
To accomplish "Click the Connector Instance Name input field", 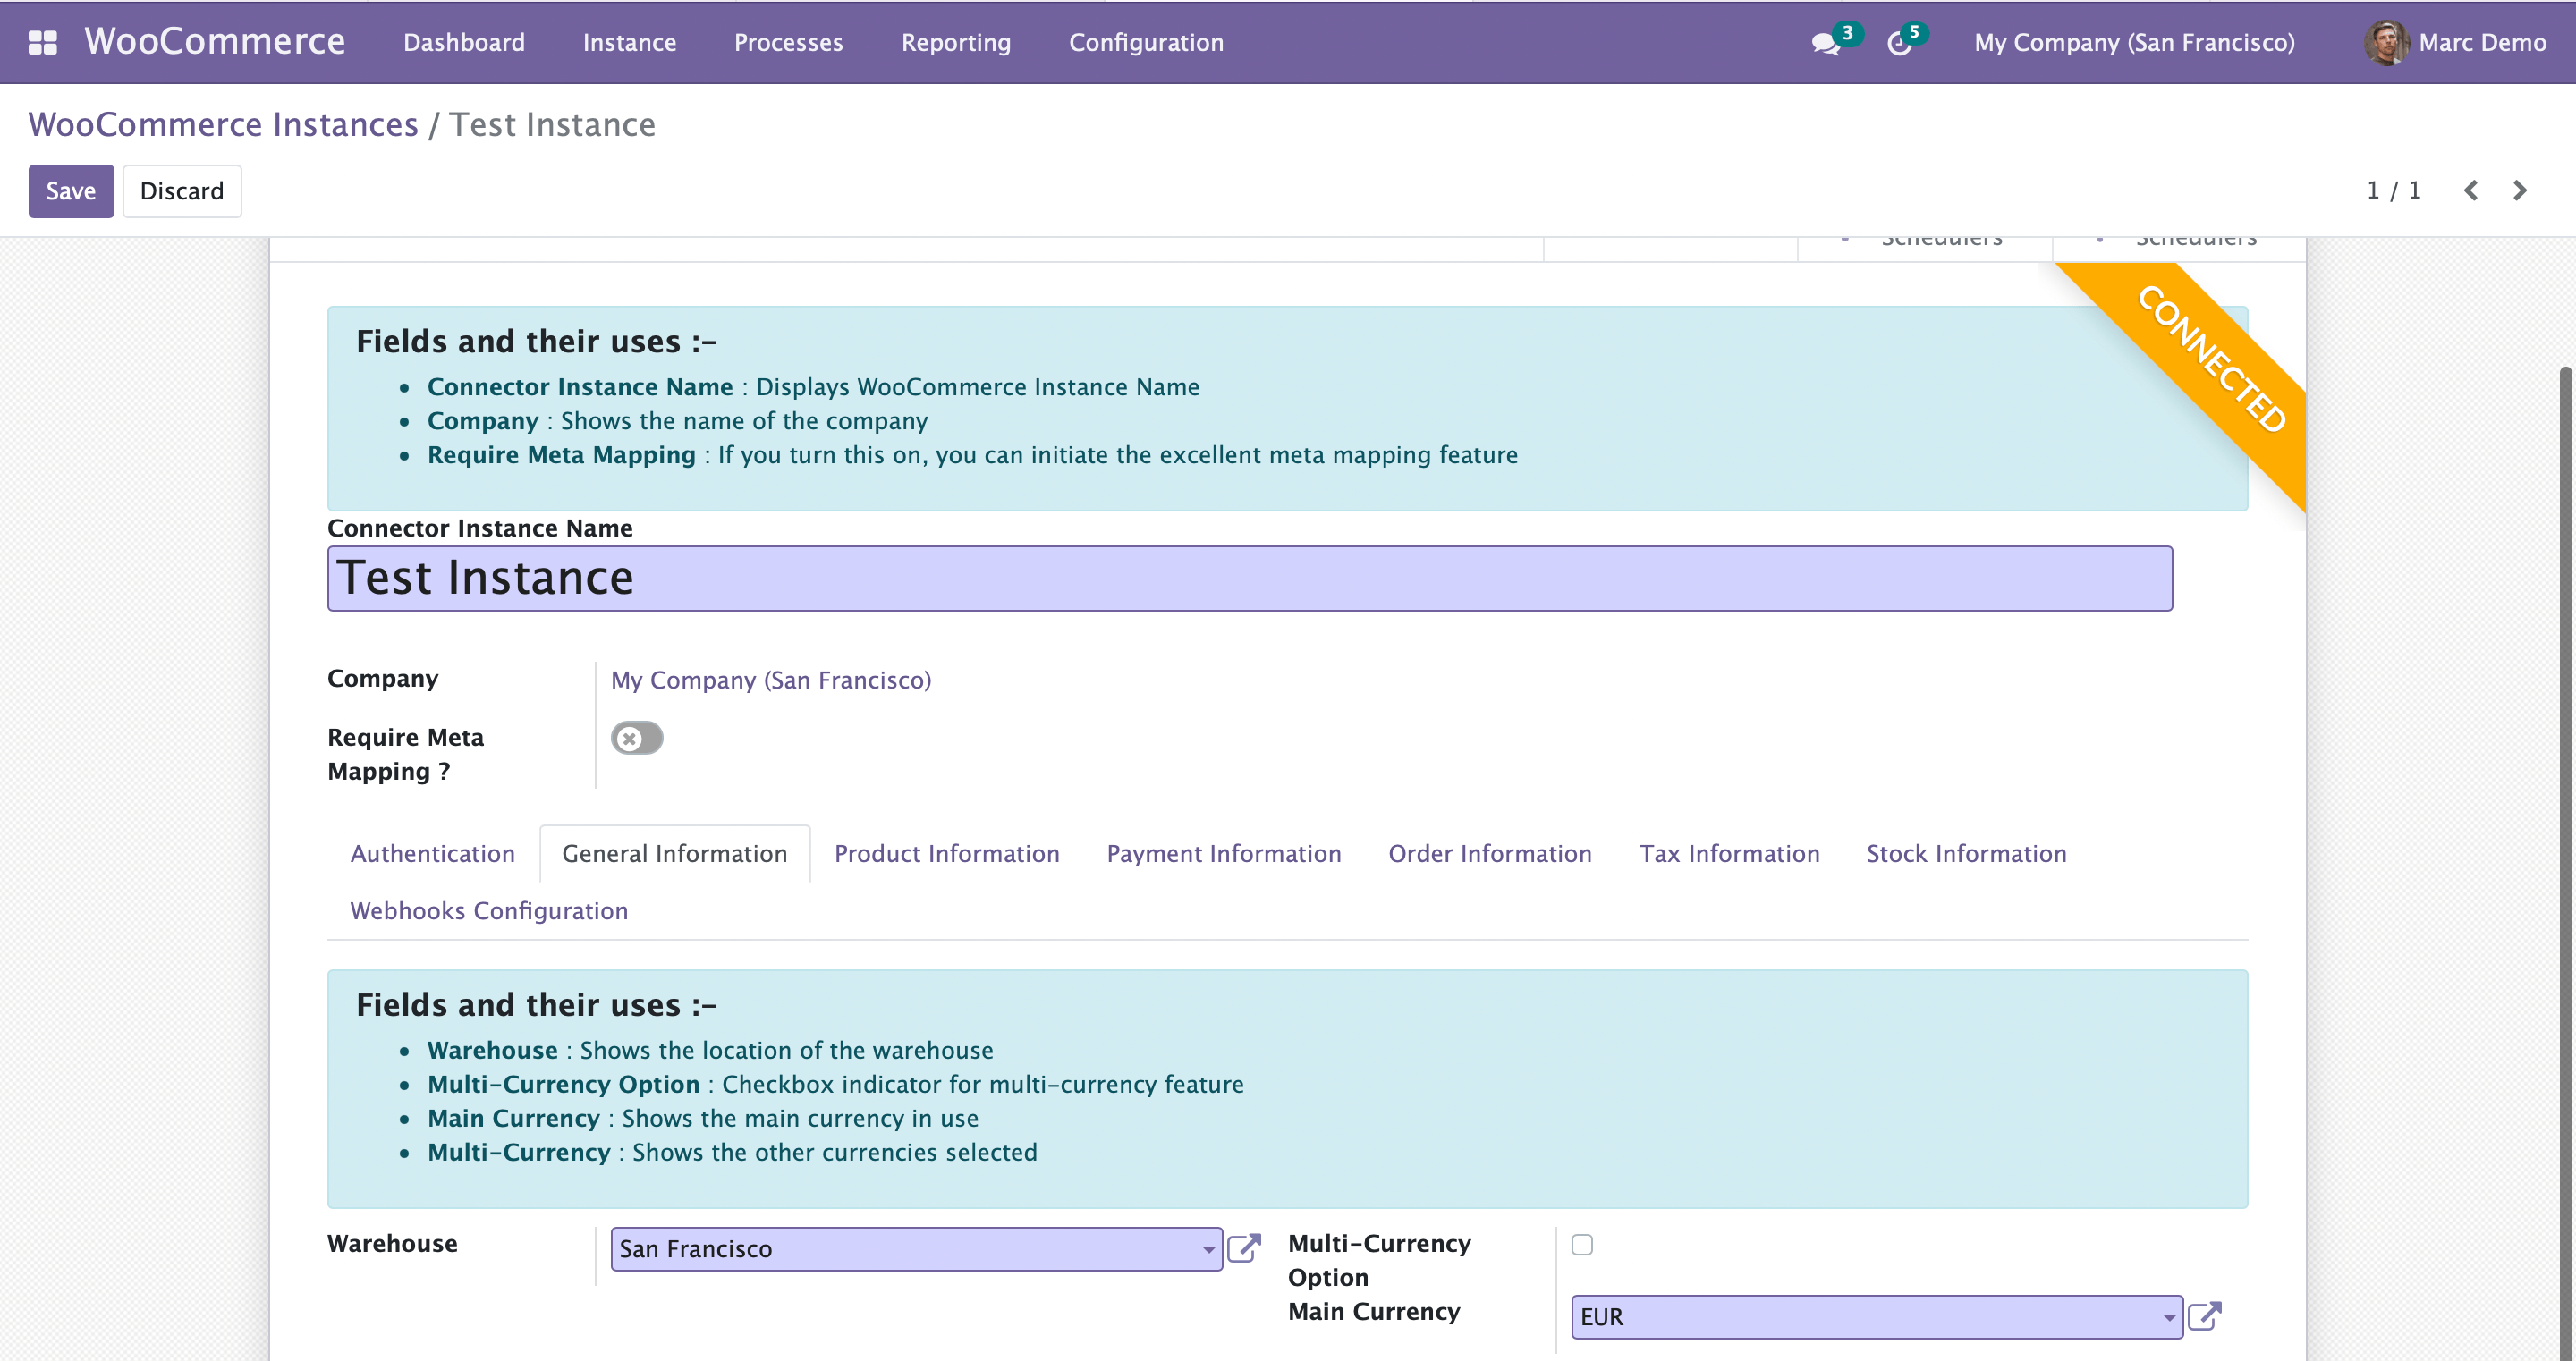I will pos(1248,578).
